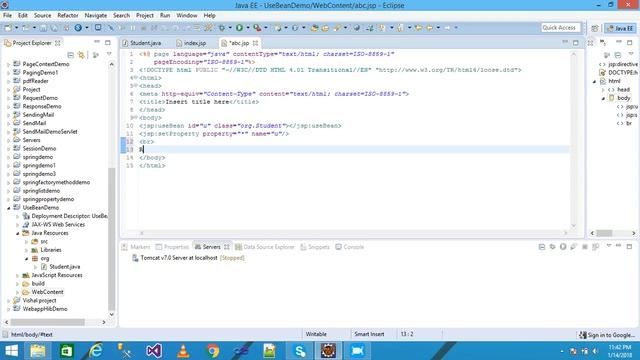Screen dimensions: 640x360
Task: Open the Data Source Explorer tab
Action: pos(264,247)
